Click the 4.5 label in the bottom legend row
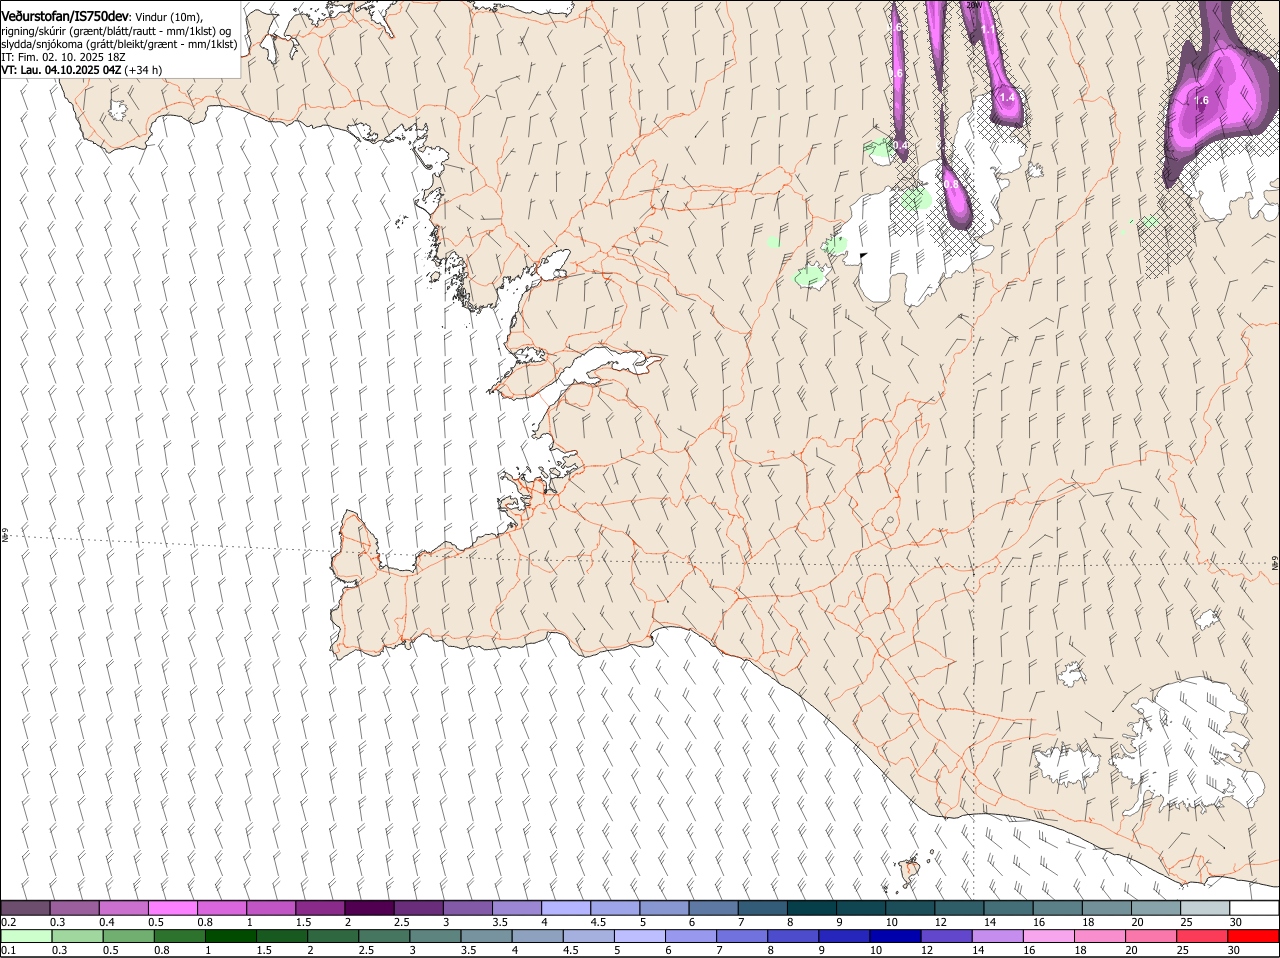The image size is (1280, 958). click(x=570, y=950)
